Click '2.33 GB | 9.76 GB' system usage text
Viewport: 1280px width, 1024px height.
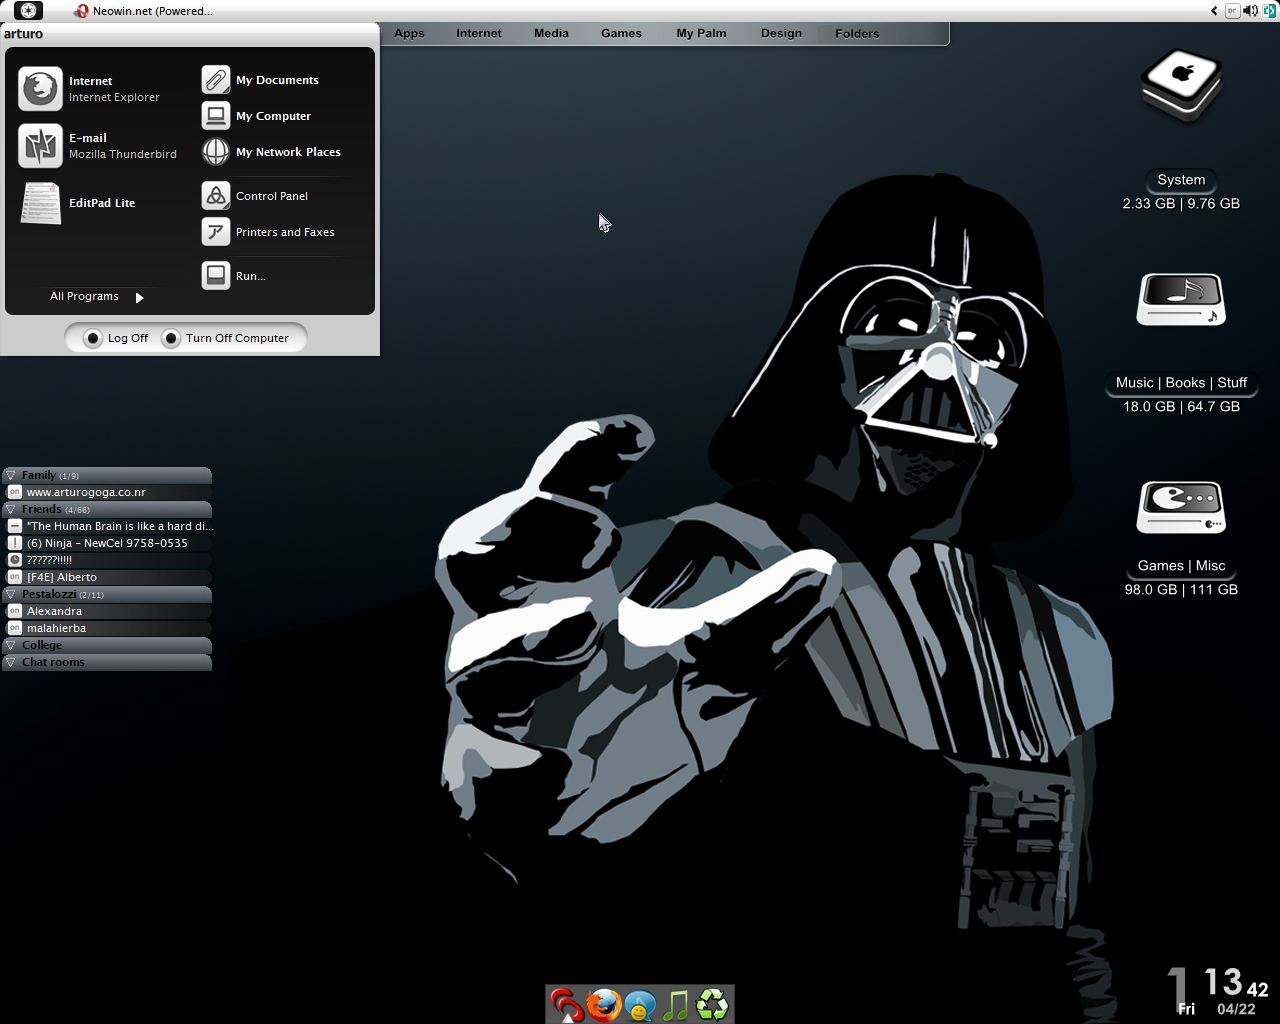pos(1181,203)
